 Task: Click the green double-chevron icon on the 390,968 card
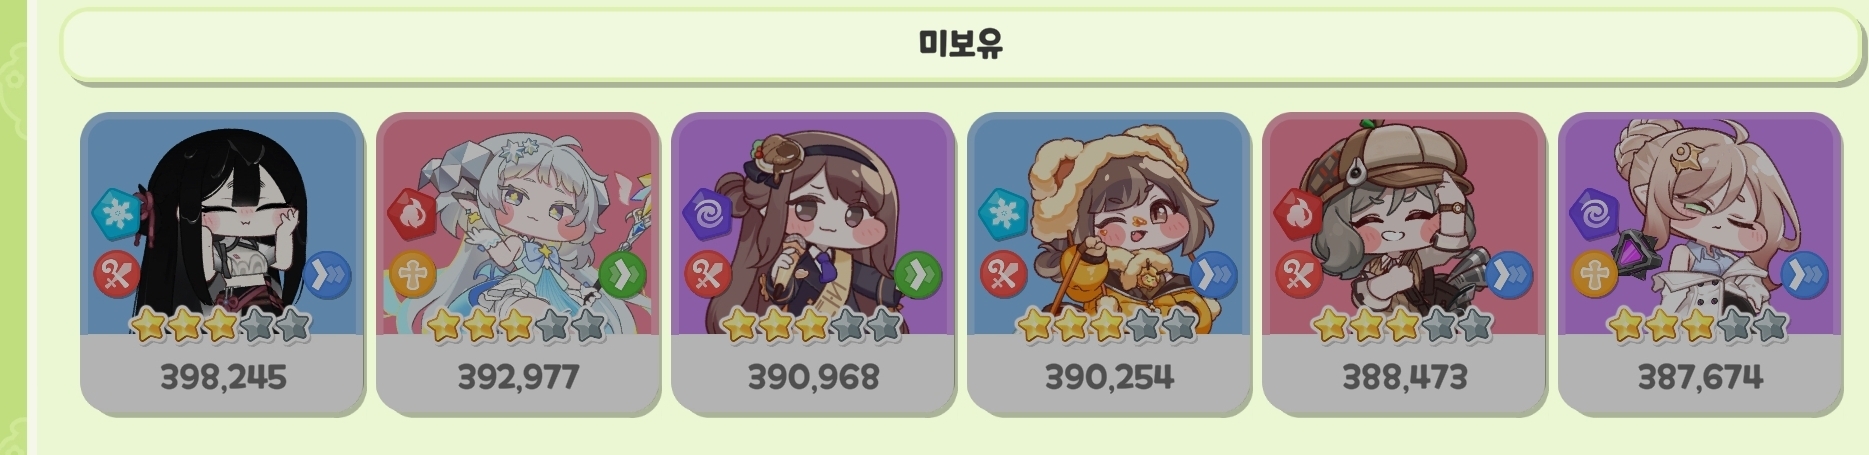917,274
